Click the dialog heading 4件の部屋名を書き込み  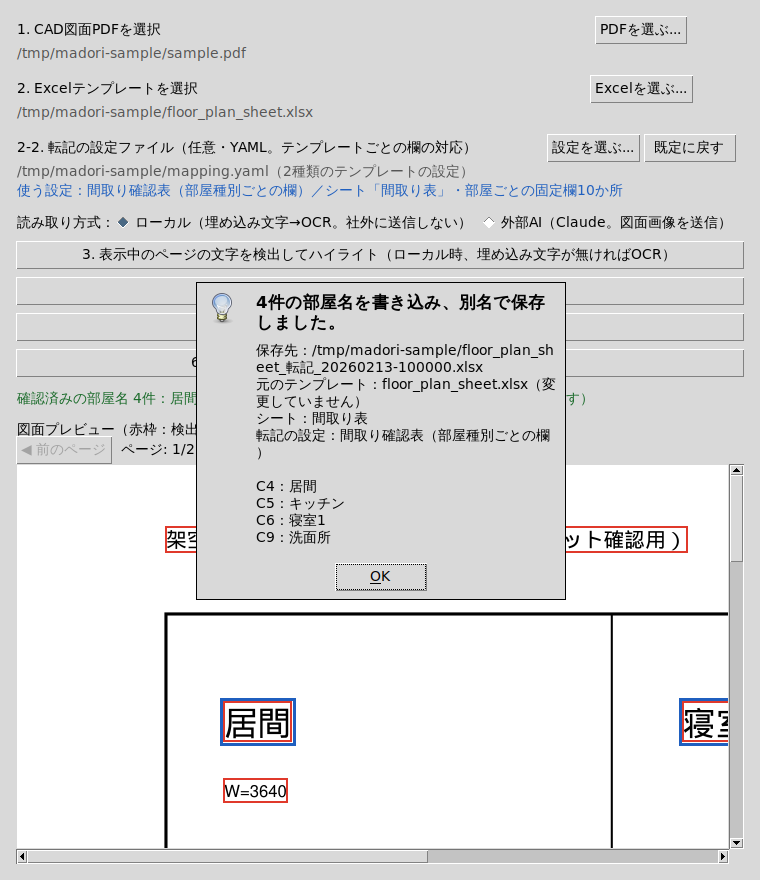[x=400, y=313]
